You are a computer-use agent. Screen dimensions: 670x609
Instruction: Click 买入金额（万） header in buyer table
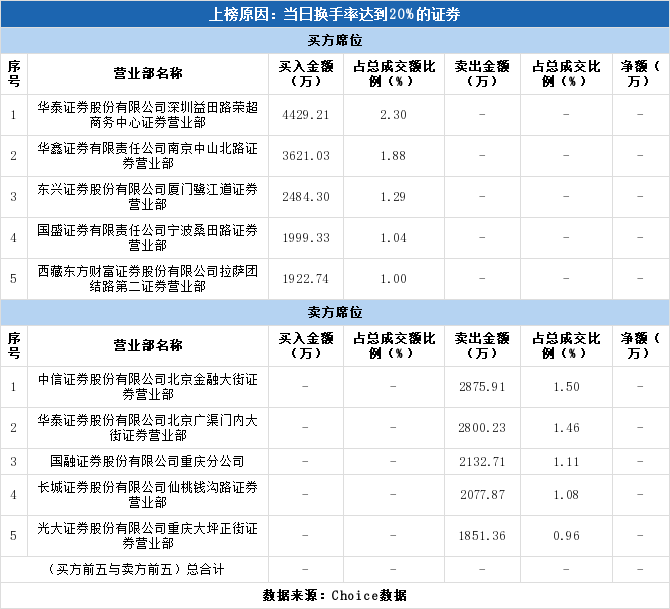click(306, 74)
